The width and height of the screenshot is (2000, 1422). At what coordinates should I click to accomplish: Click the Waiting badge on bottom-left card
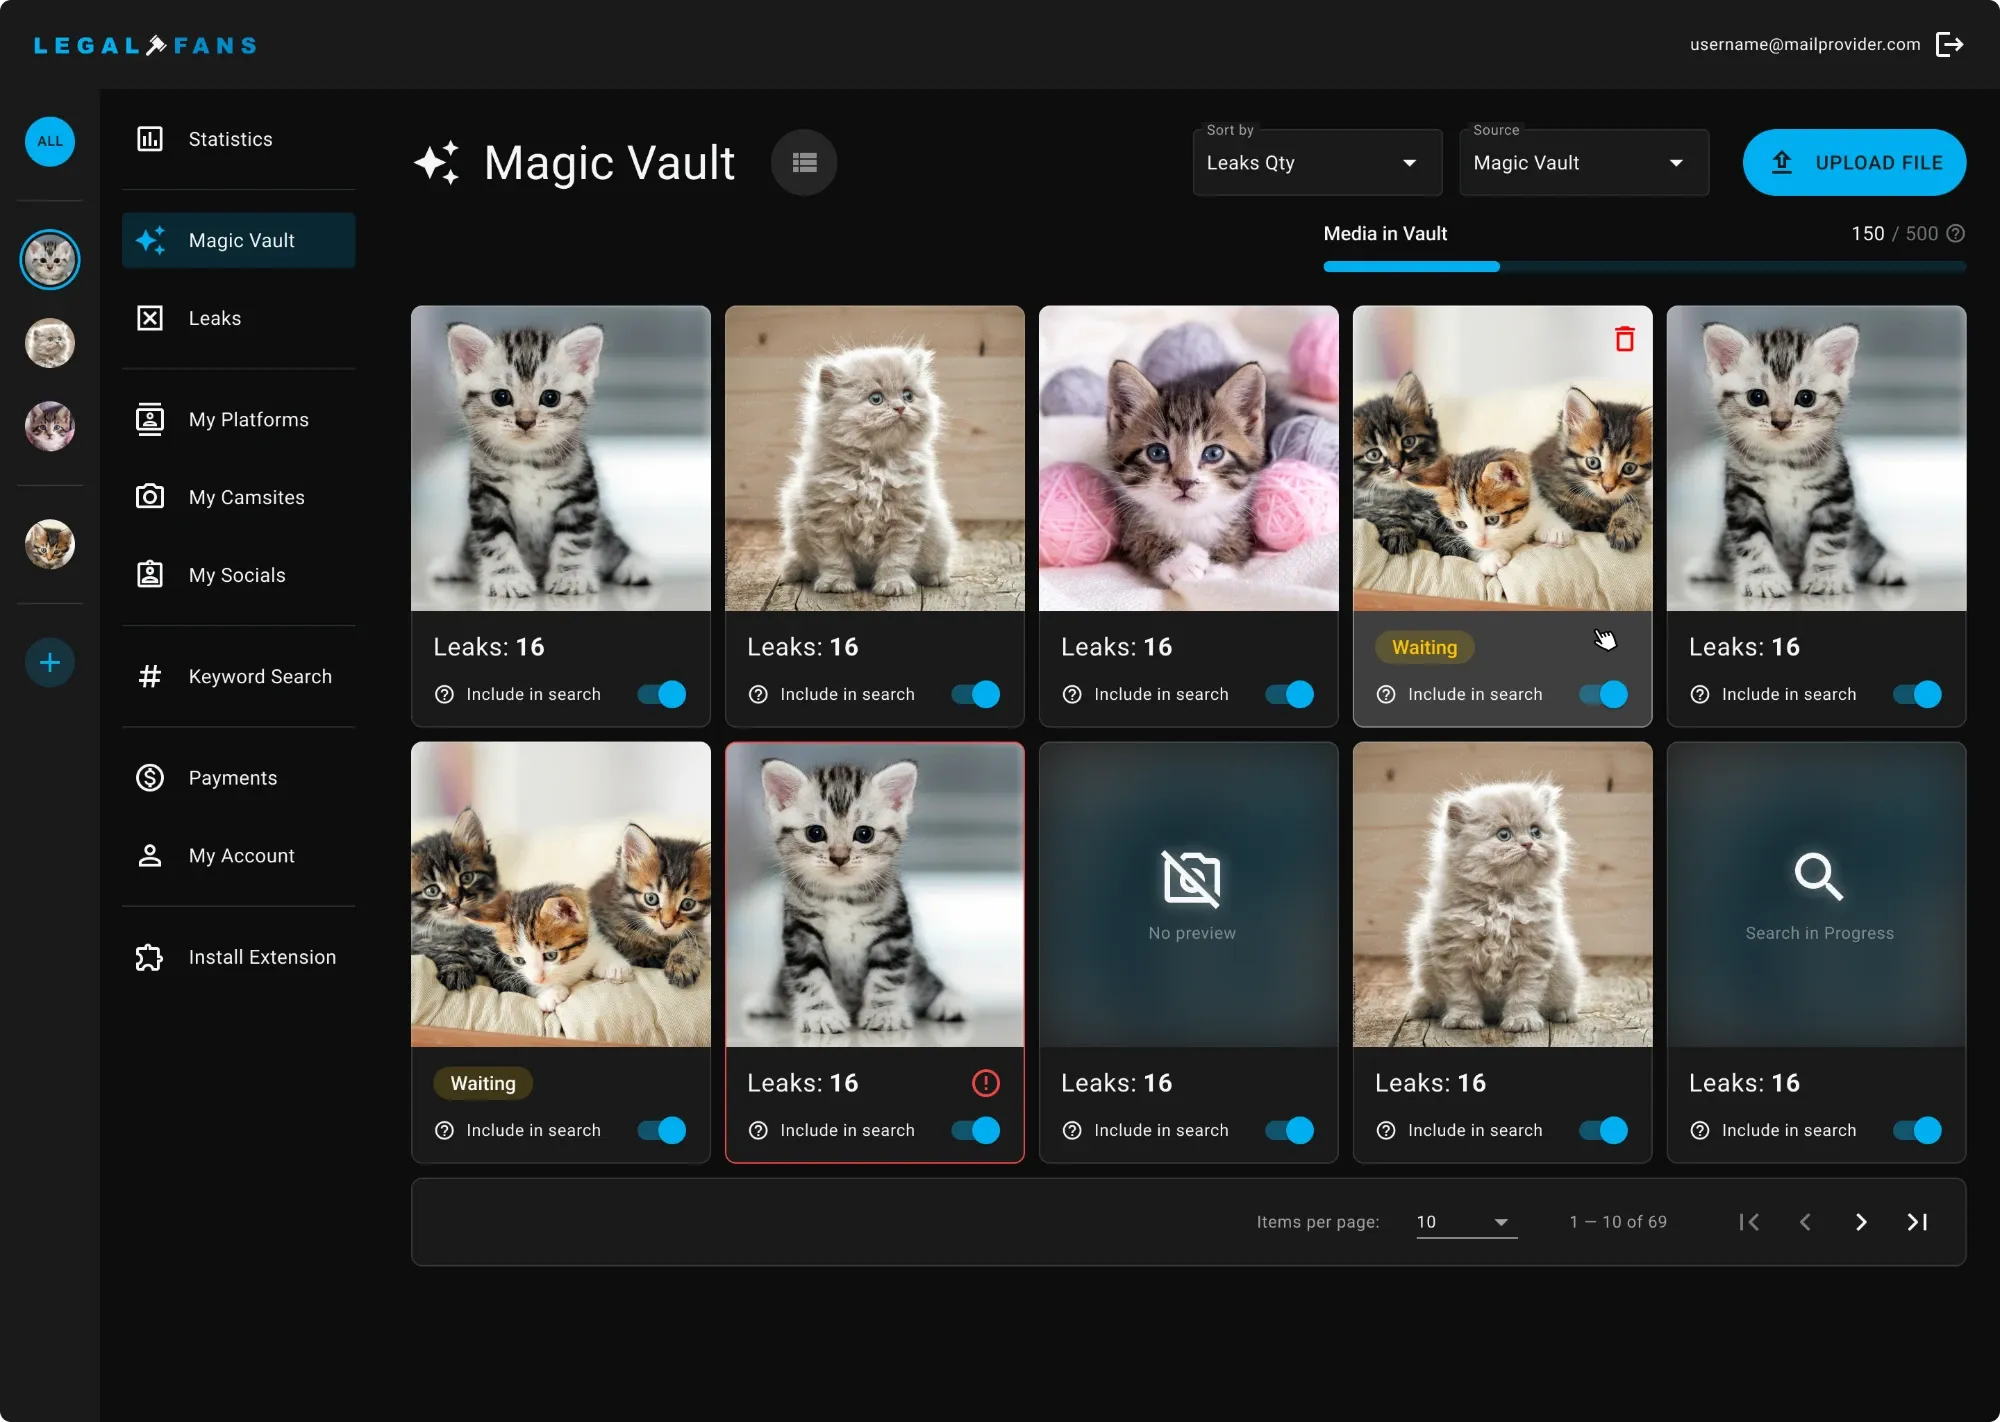coord(483,1083)
